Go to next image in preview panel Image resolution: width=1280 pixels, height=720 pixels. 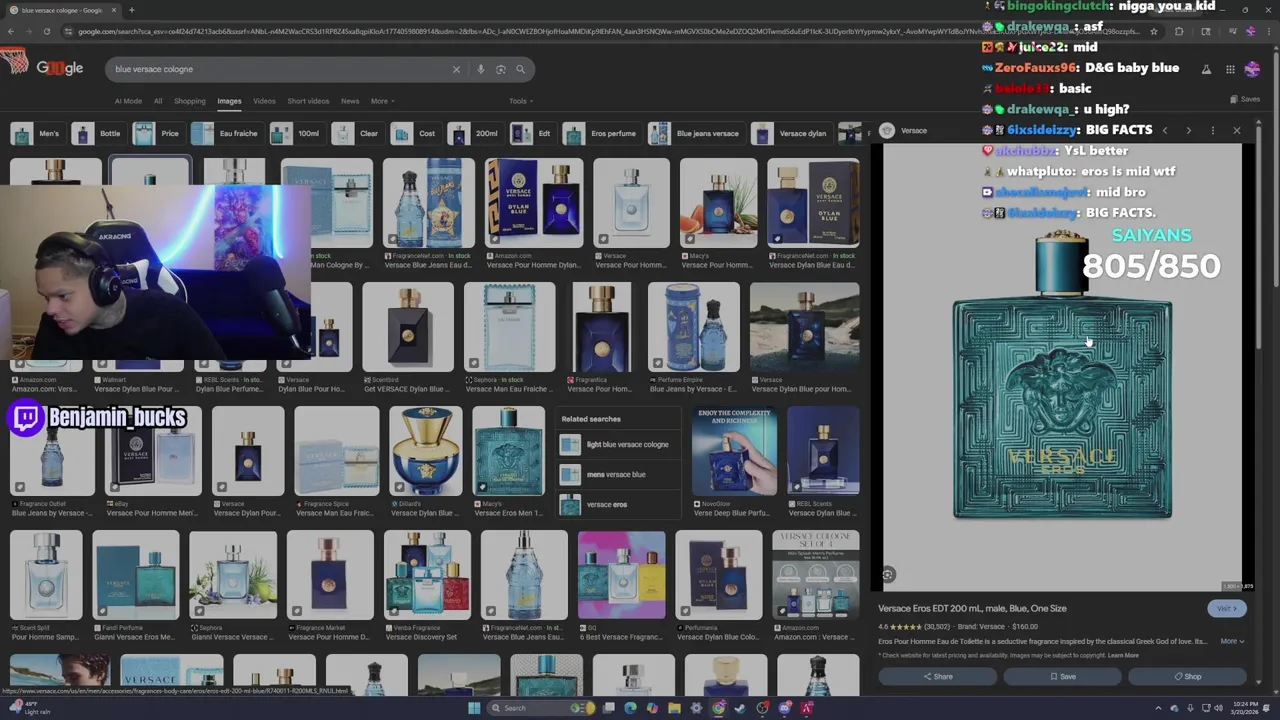click(x=1188, y=130)
